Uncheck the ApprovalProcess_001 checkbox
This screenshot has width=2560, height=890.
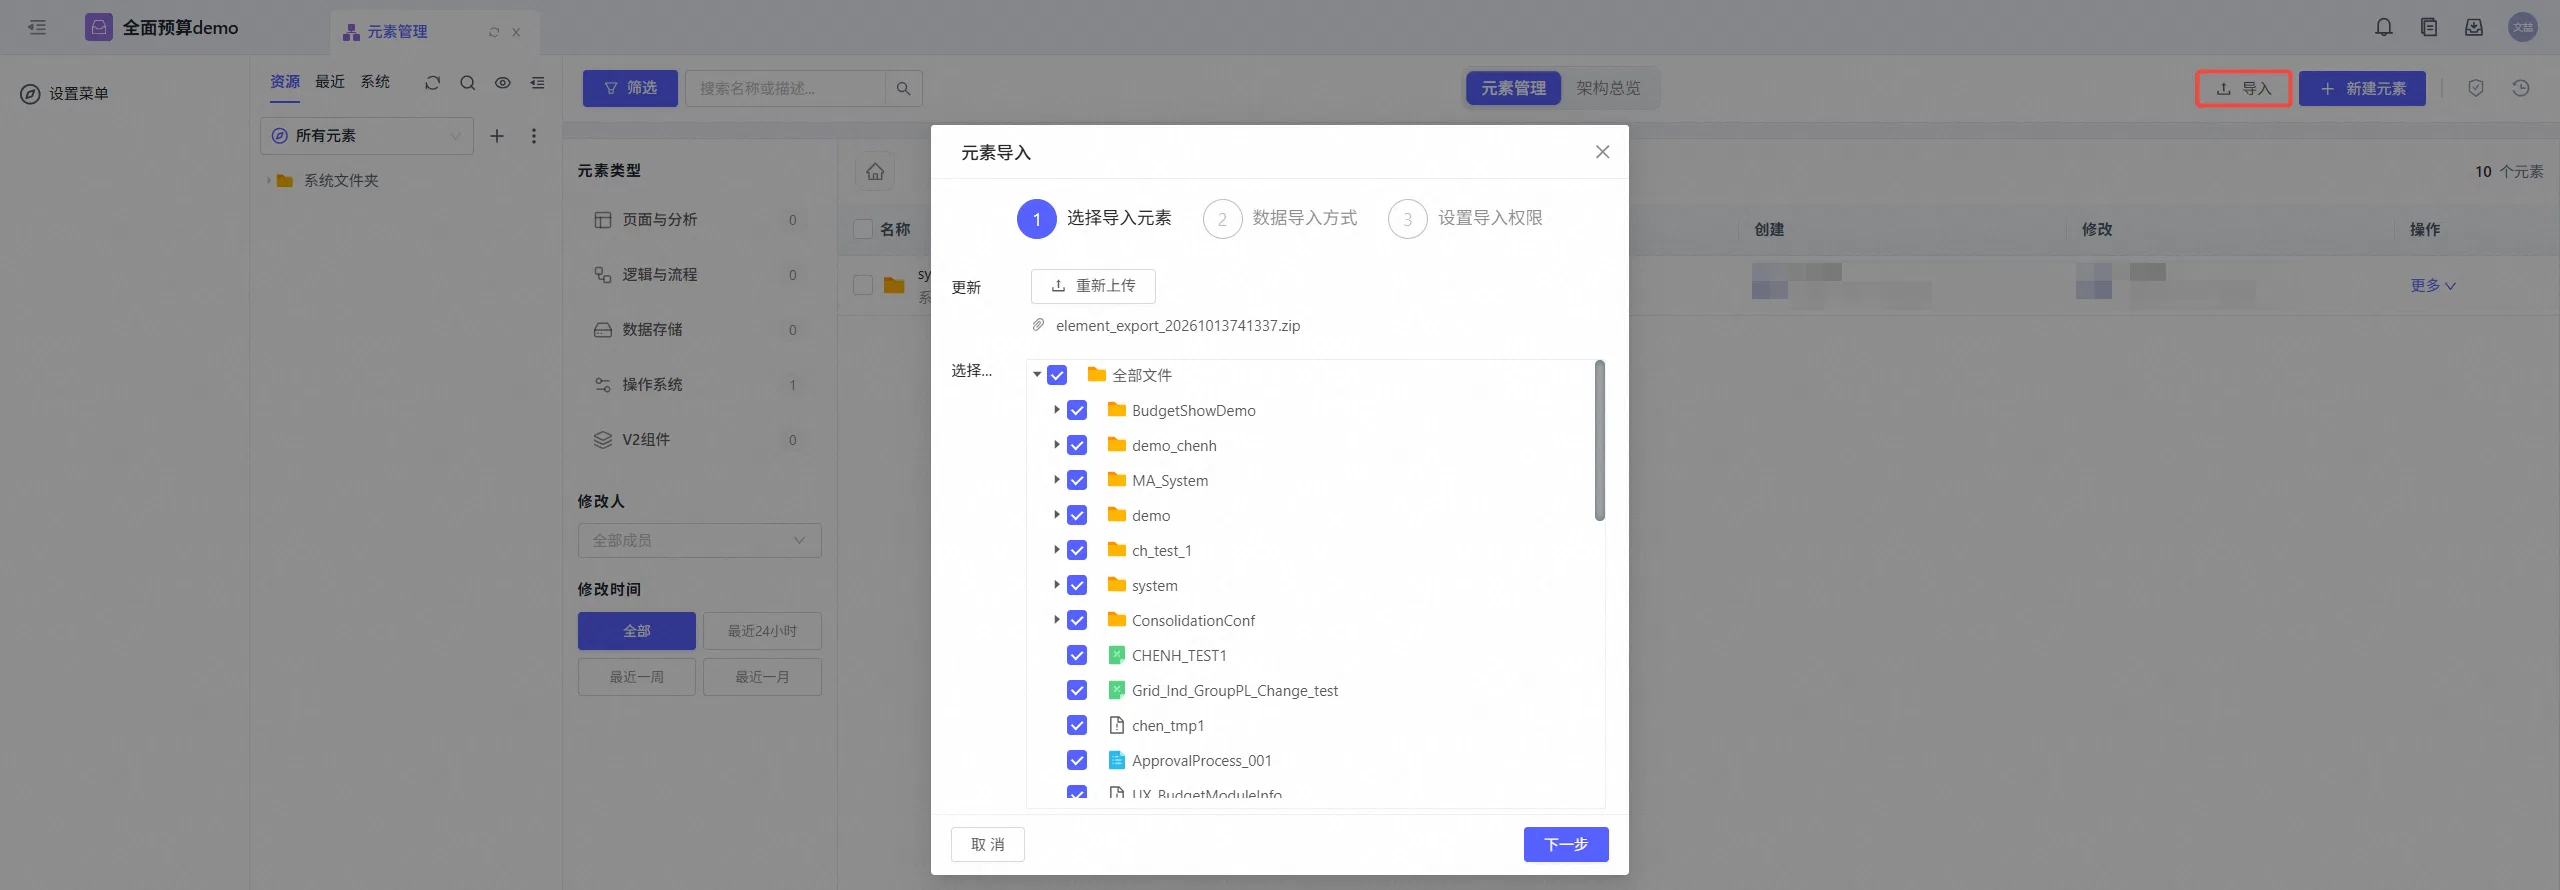pyautogui.click(x=1077, y=760)
